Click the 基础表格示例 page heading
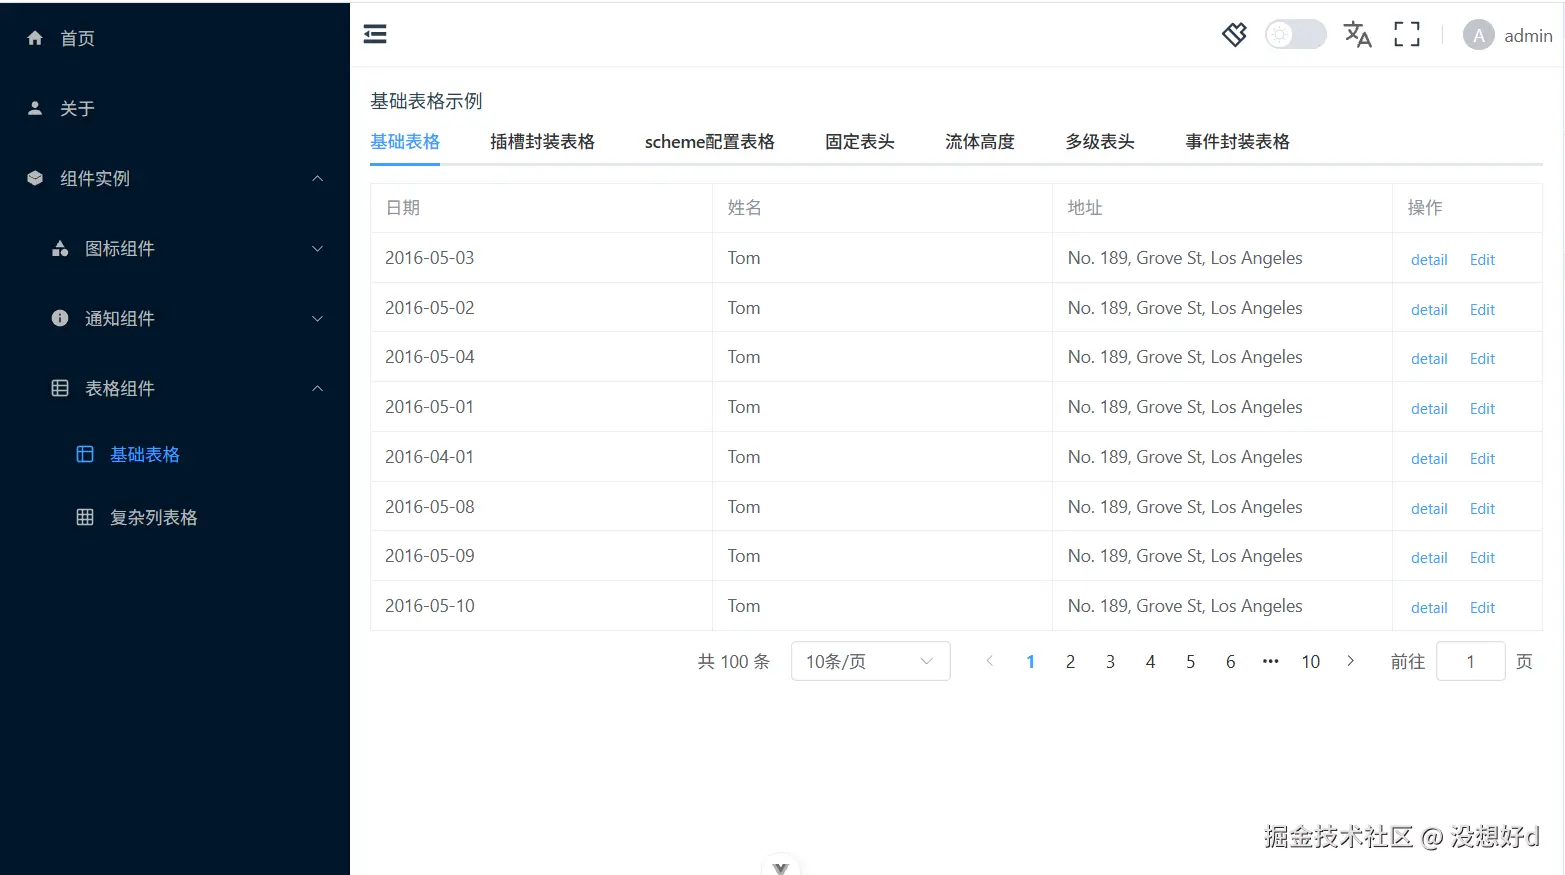The height and width of the screenshot is (875, 1565). (x=426, y=101)
